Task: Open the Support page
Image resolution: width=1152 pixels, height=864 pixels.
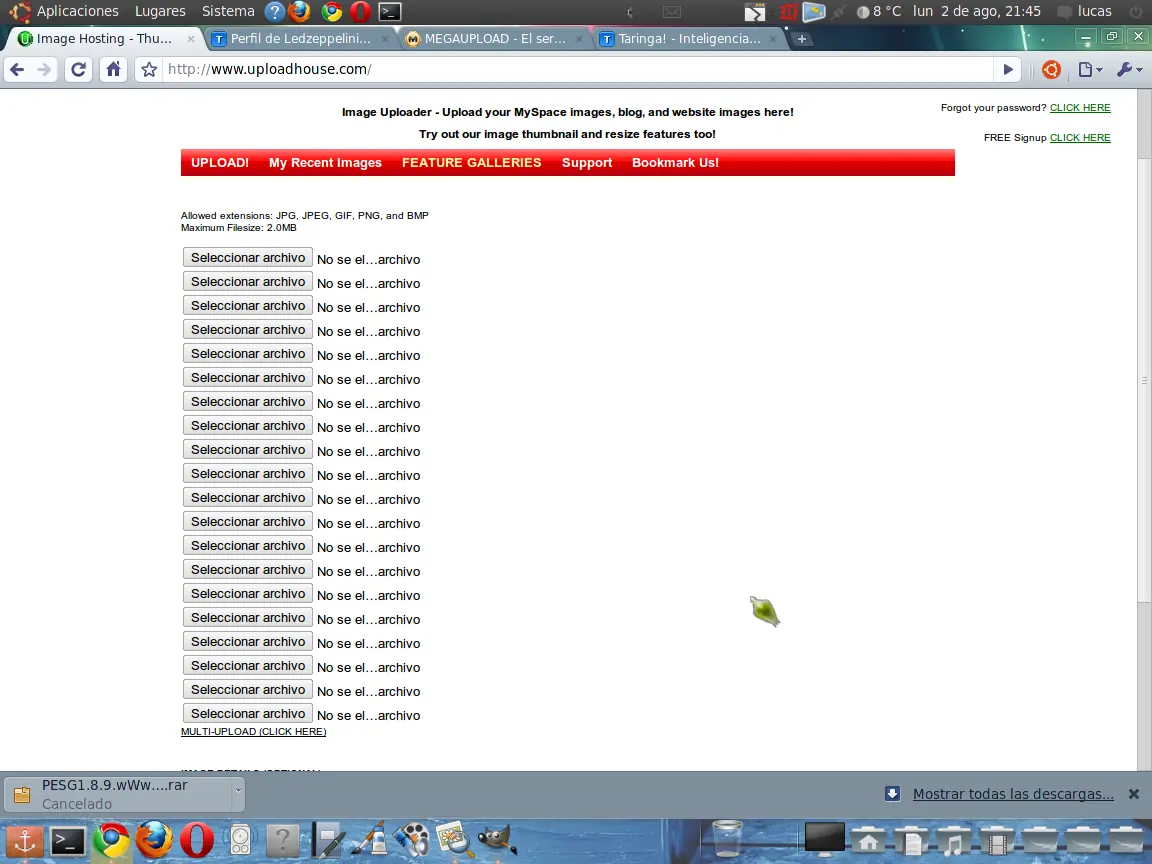Action: 586,162
